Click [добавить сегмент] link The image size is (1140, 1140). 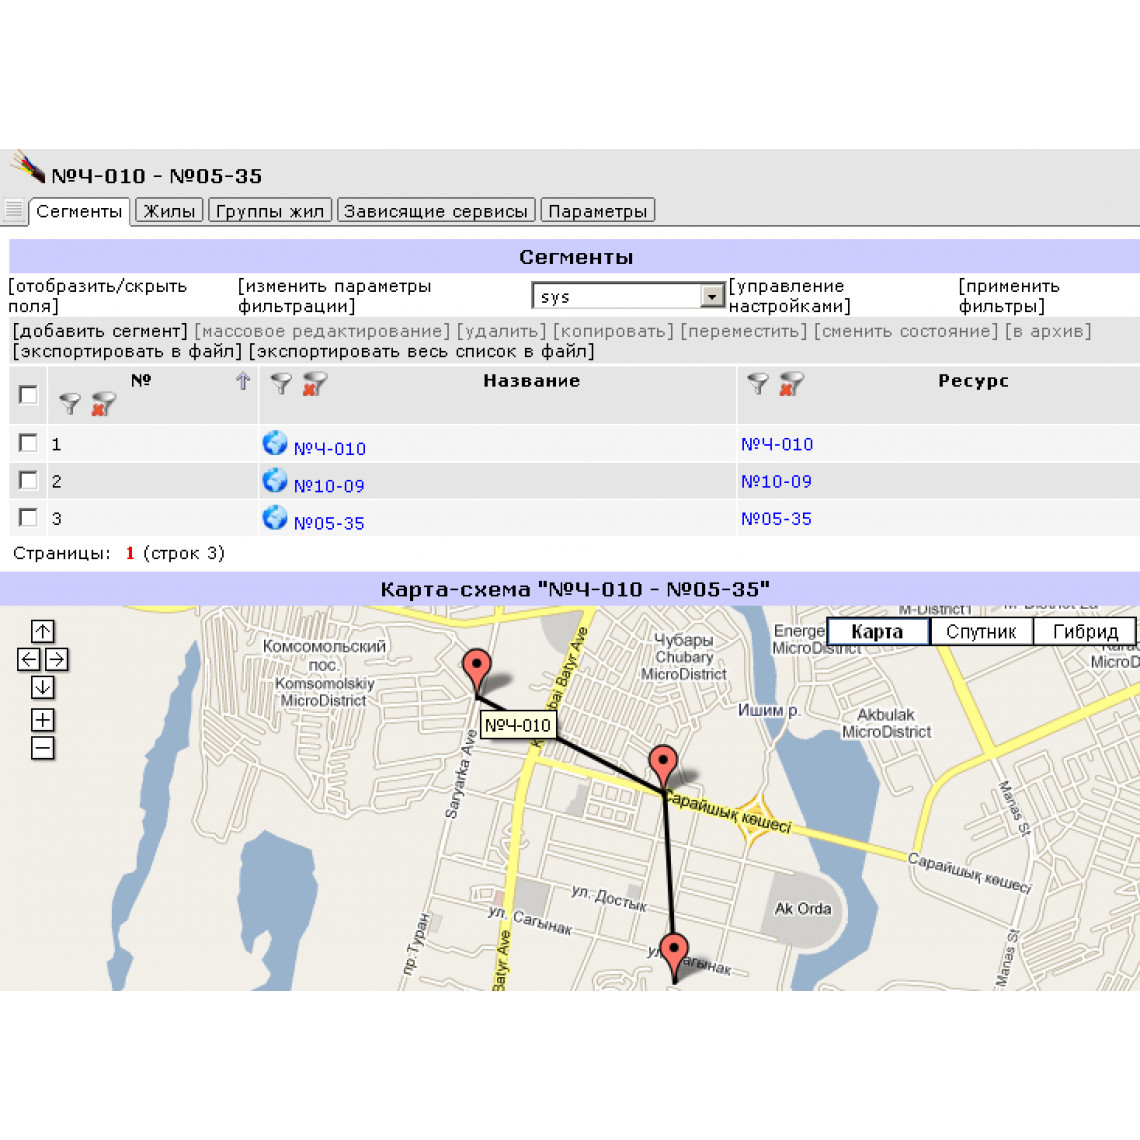click(x=100, y=332)
